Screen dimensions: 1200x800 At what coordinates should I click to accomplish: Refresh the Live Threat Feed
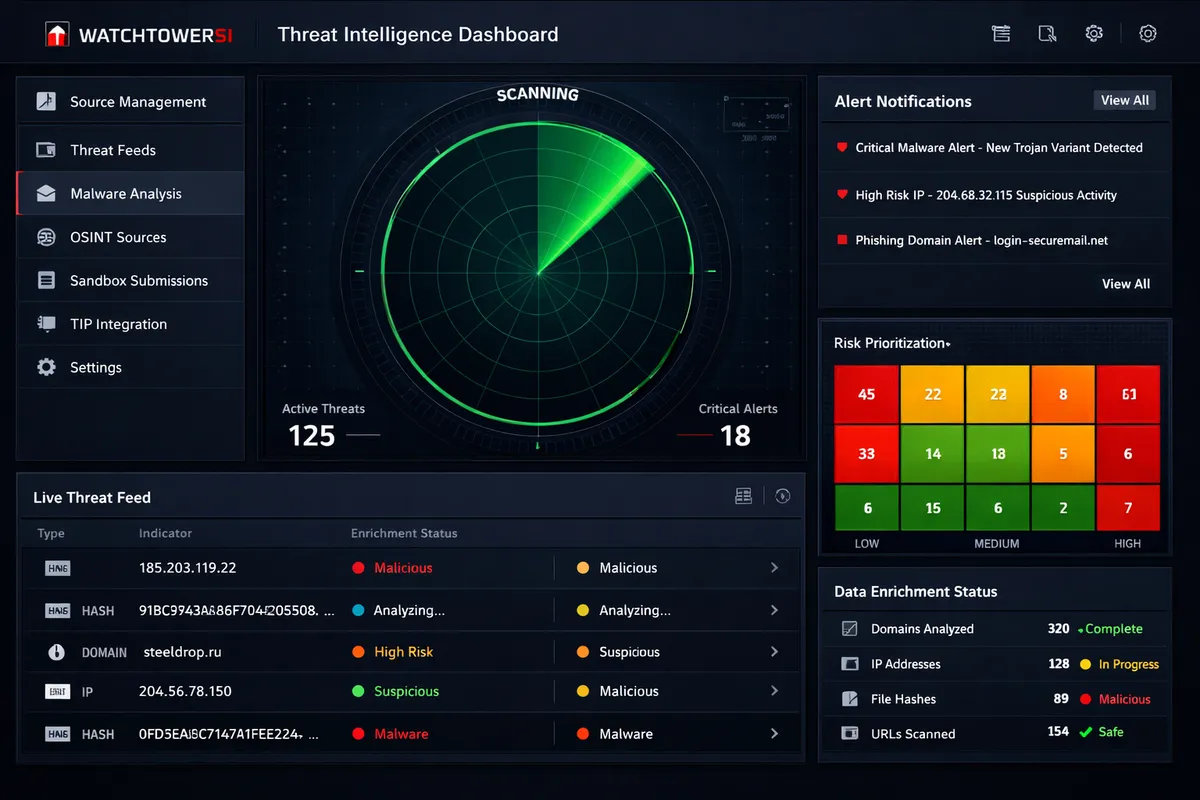pos(782,495)
